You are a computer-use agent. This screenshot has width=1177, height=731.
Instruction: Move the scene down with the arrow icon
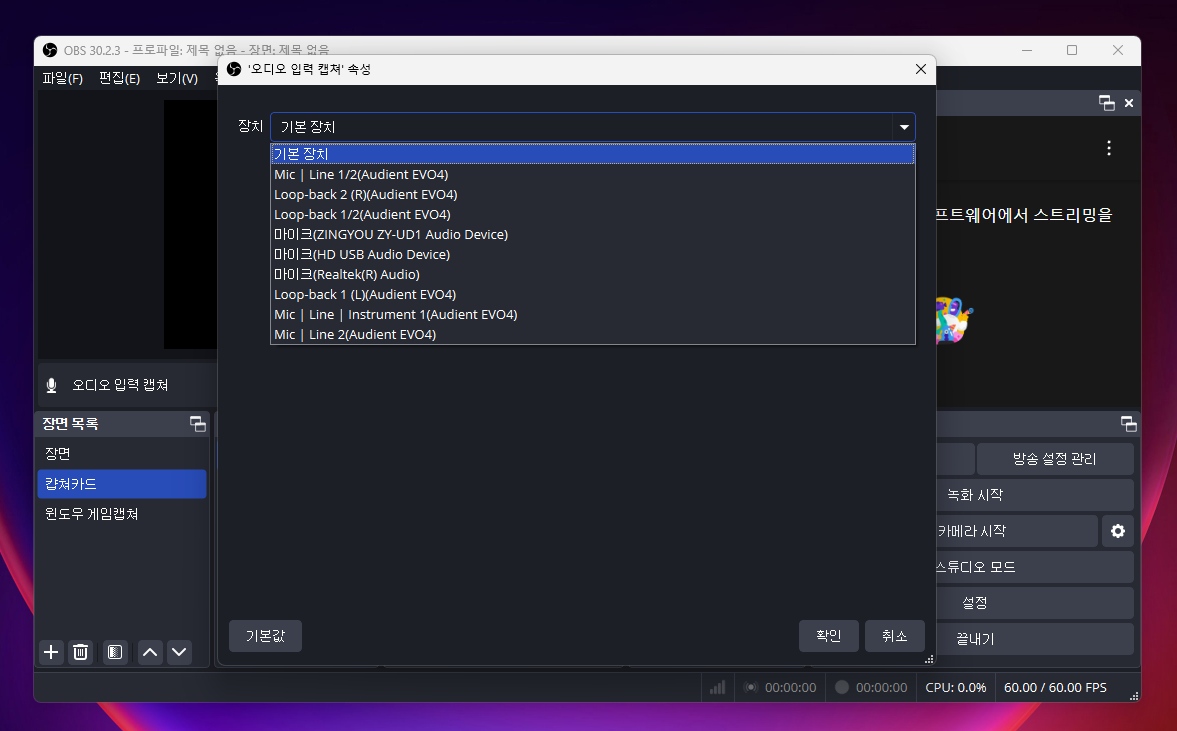[x=179, y=652]
